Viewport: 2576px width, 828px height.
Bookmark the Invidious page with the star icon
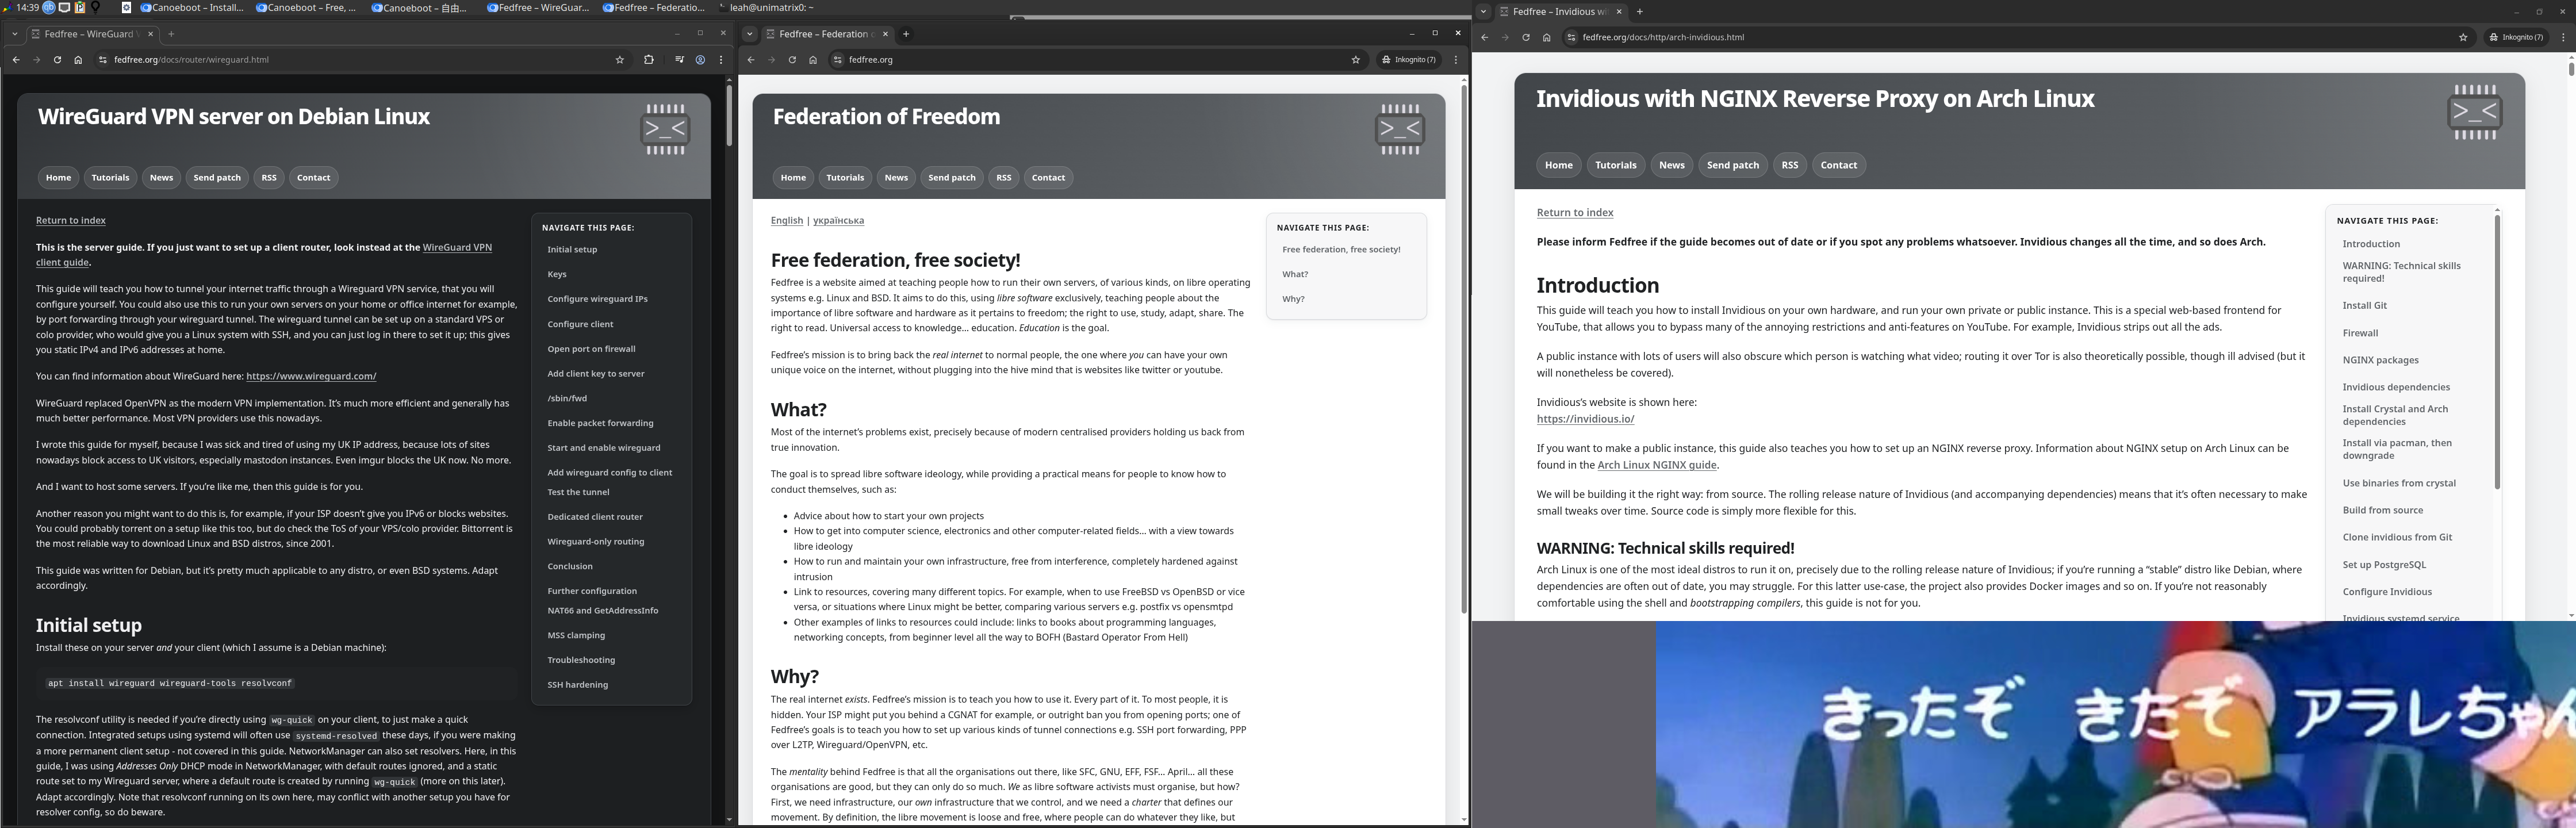[2463, 38]
